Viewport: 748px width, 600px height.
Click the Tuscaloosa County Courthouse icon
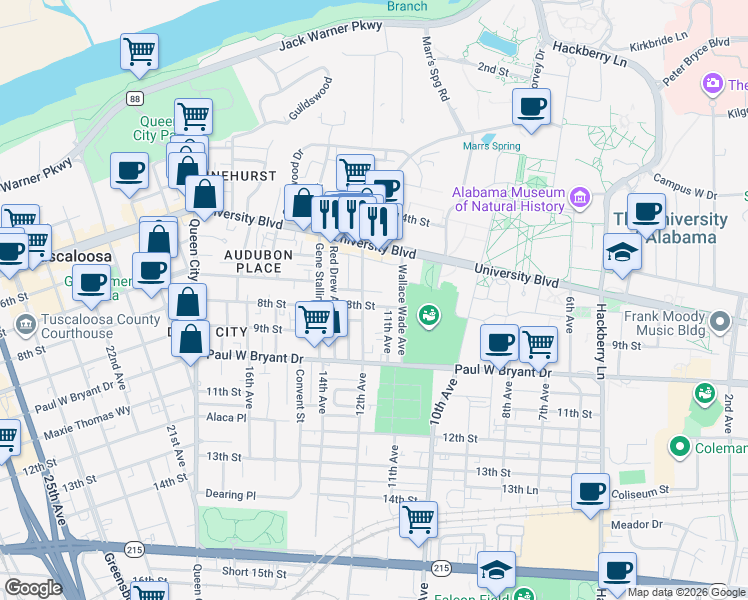tap(25, 325)
